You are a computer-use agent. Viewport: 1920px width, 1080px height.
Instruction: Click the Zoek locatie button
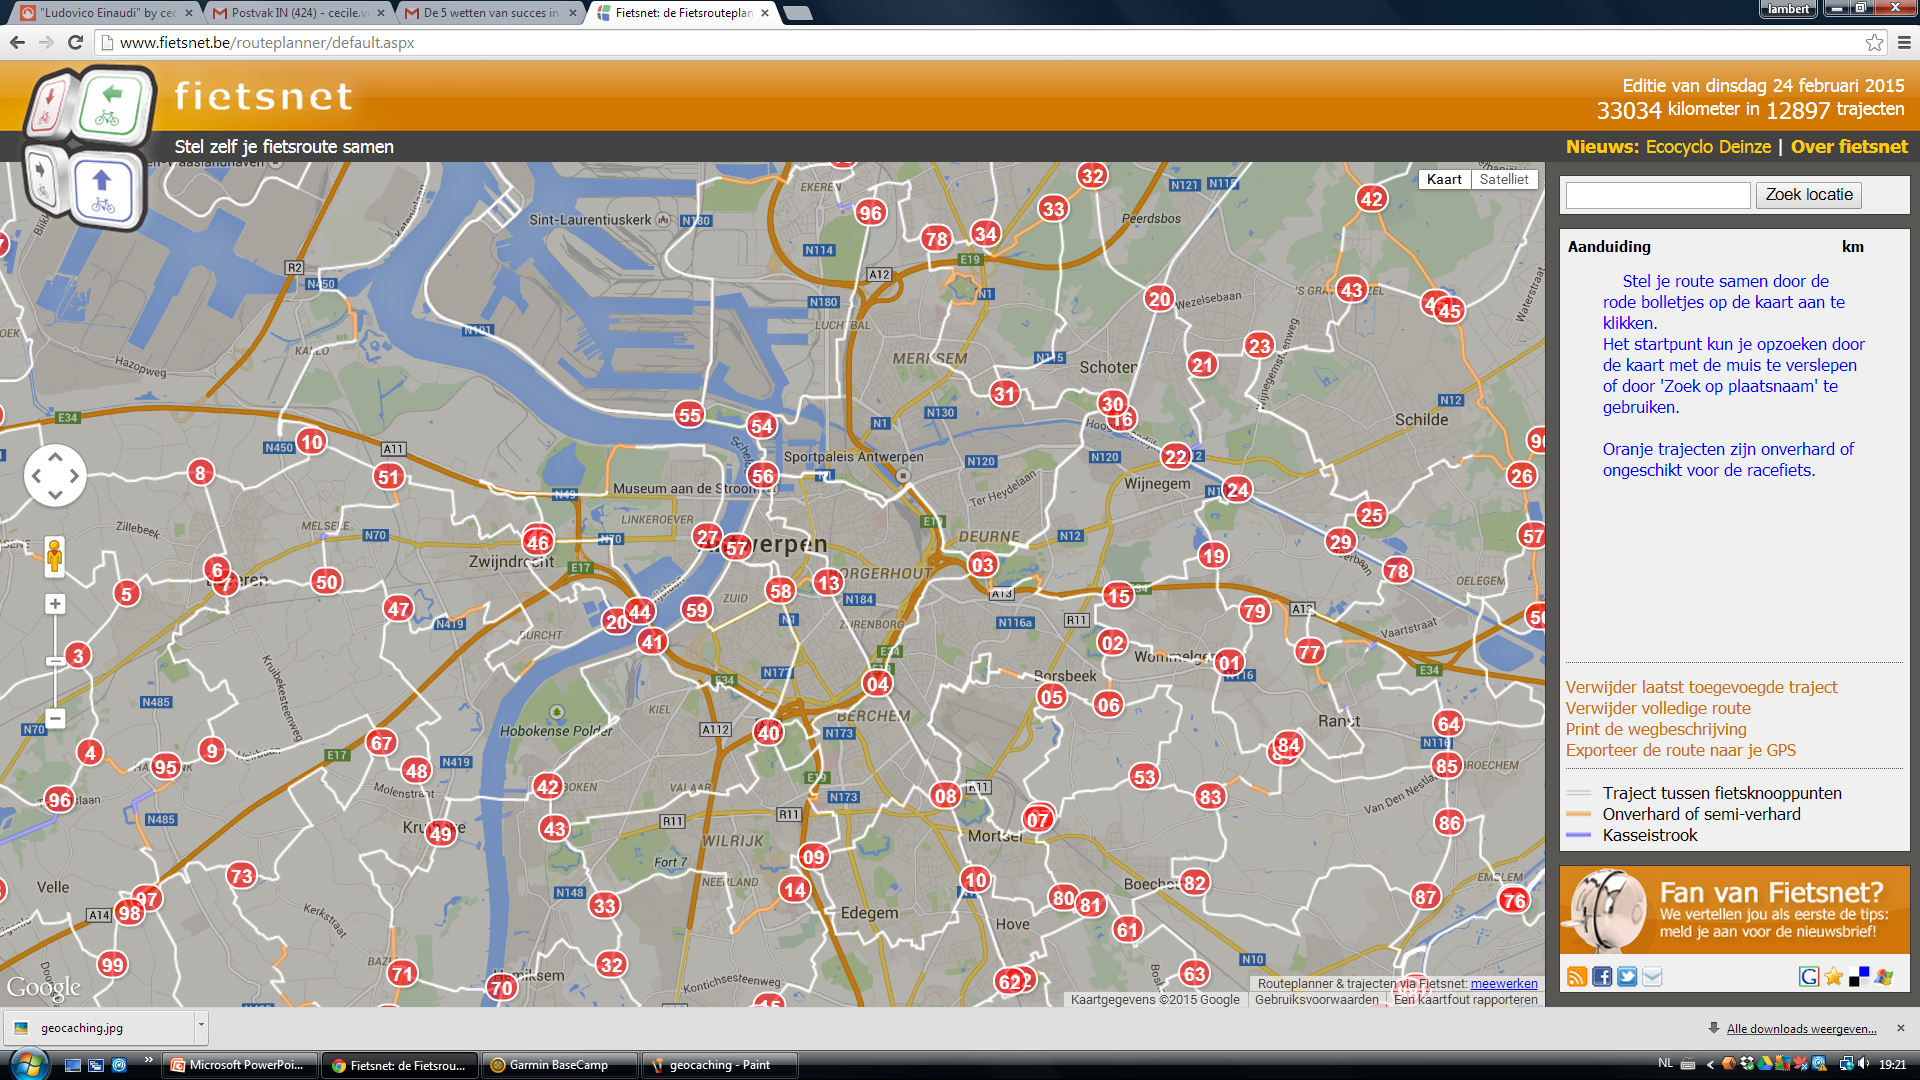1808,195
